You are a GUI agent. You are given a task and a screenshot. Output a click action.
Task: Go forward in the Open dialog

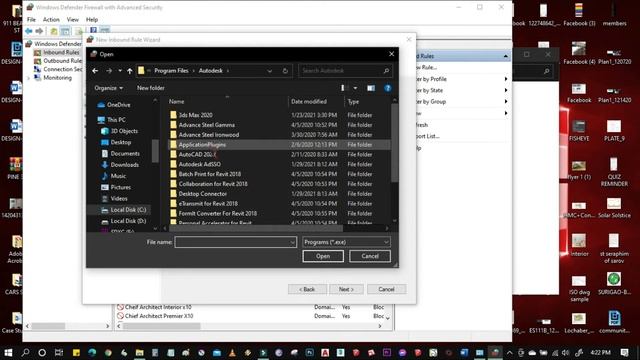109,71
